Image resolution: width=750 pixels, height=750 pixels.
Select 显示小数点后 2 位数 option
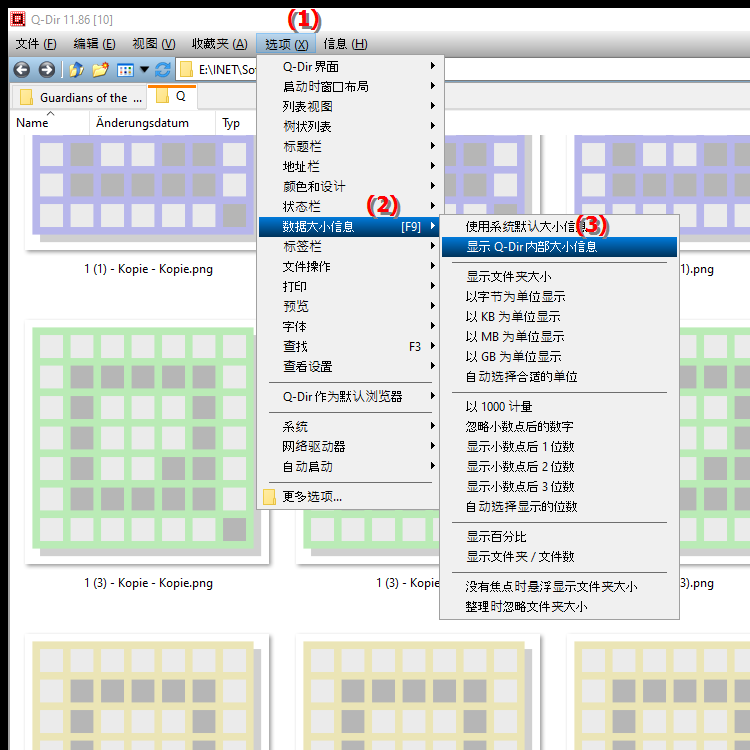(559, 467)
